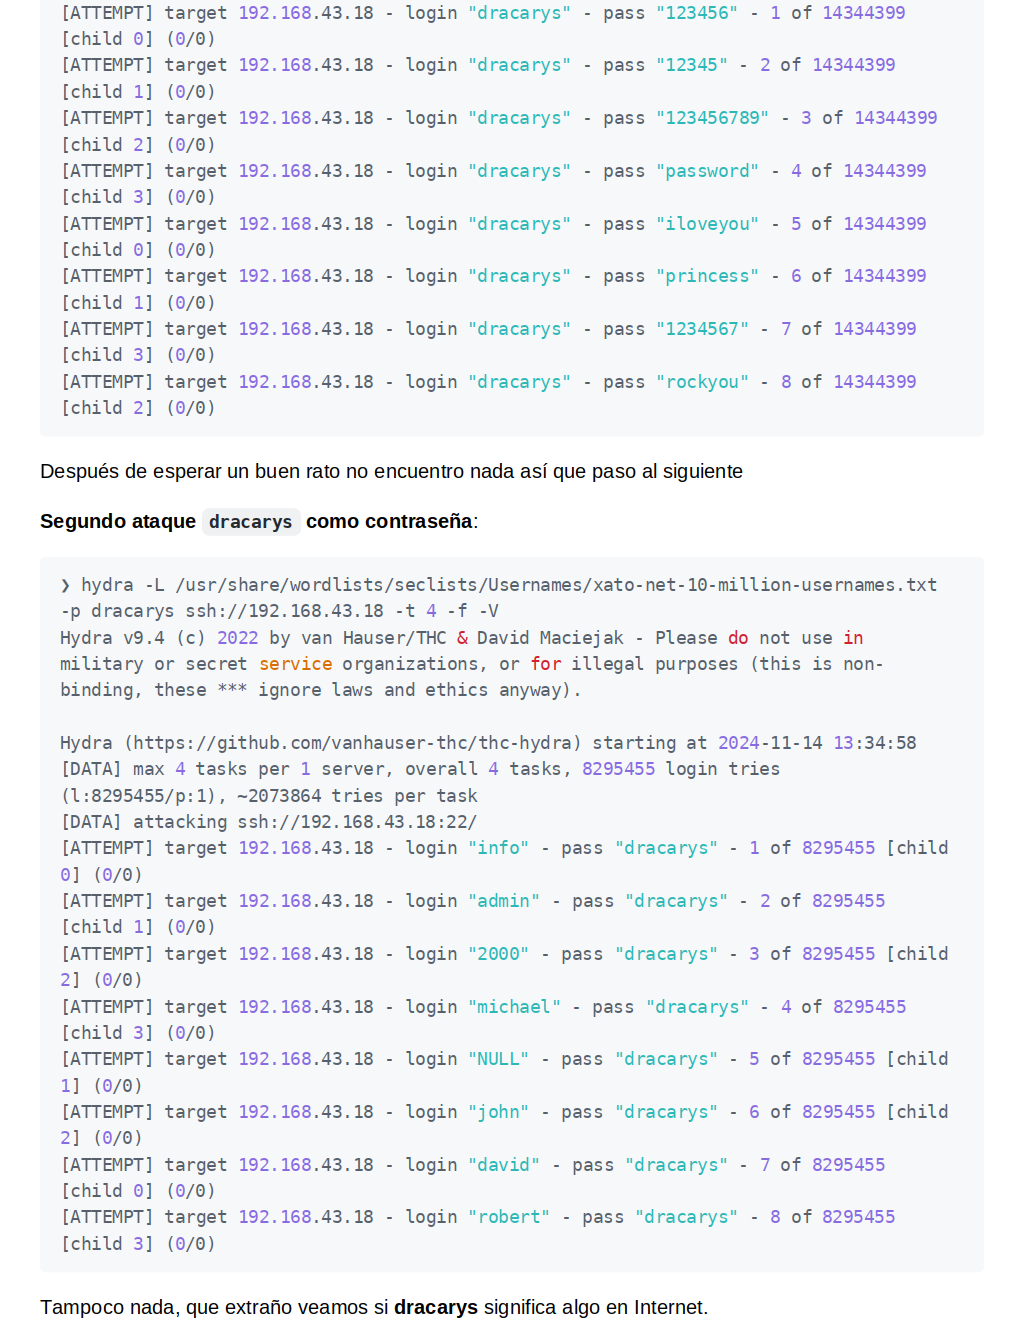Click the login name "david"

coord(504,1165)
